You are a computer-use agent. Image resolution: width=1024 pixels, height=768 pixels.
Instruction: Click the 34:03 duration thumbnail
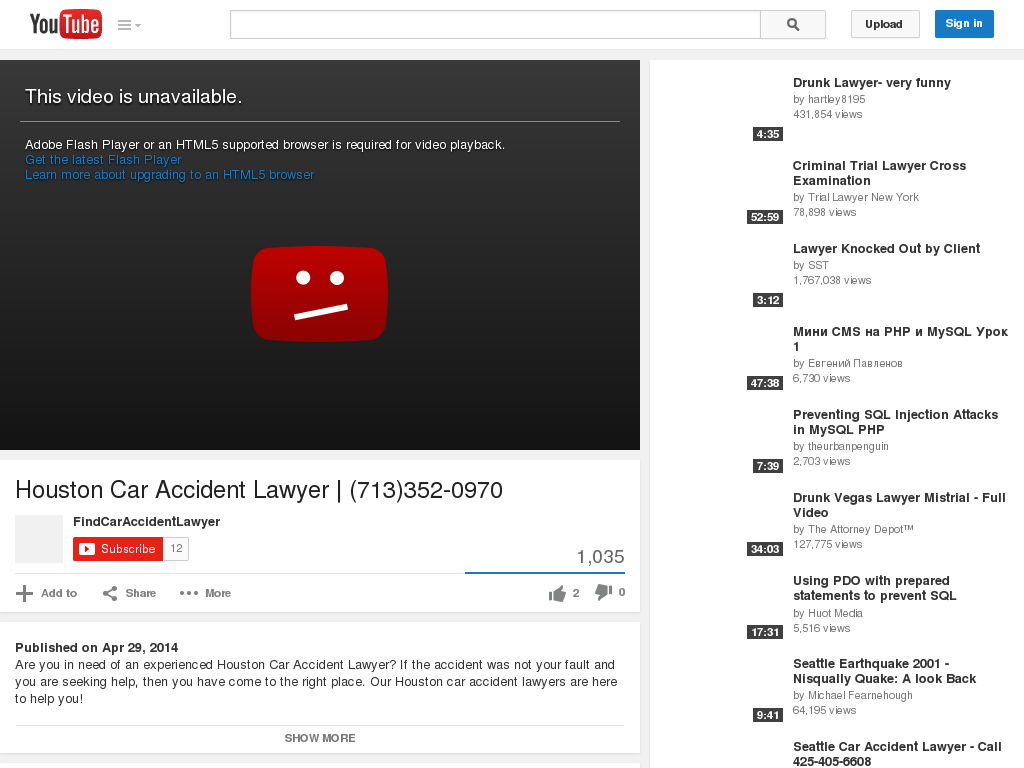[x=765, y=549]
